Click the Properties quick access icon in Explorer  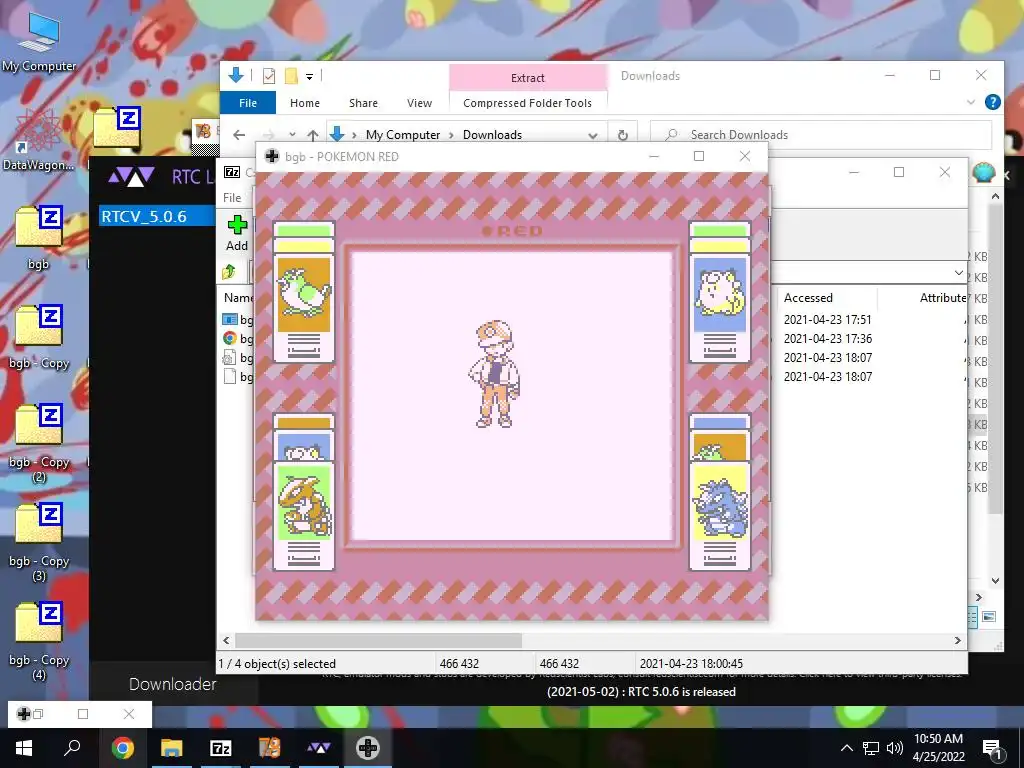[x=268, y=76]
